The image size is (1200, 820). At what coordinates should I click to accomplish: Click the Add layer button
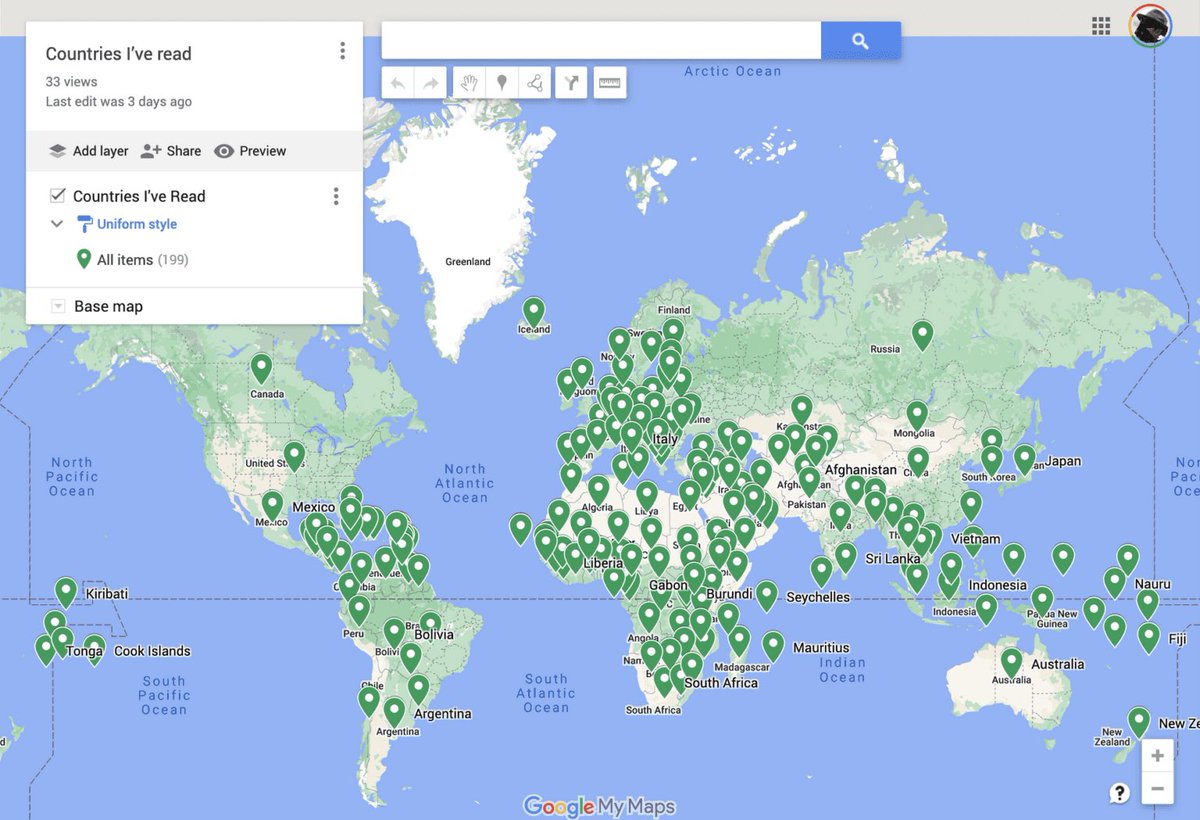click(88, 151)
